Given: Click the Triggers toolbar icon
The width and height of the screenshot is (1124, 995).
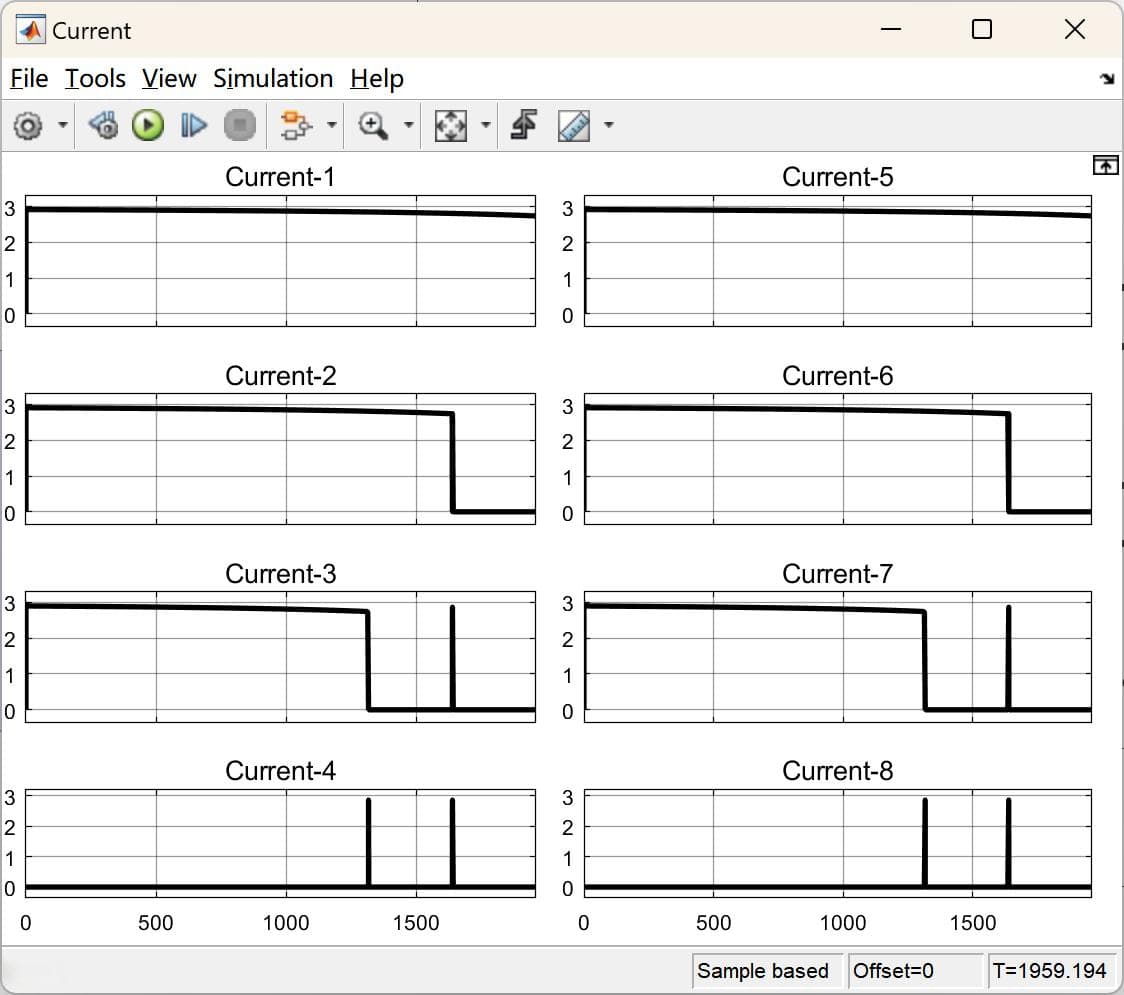Looking at the screenshot, I should 524,125.
